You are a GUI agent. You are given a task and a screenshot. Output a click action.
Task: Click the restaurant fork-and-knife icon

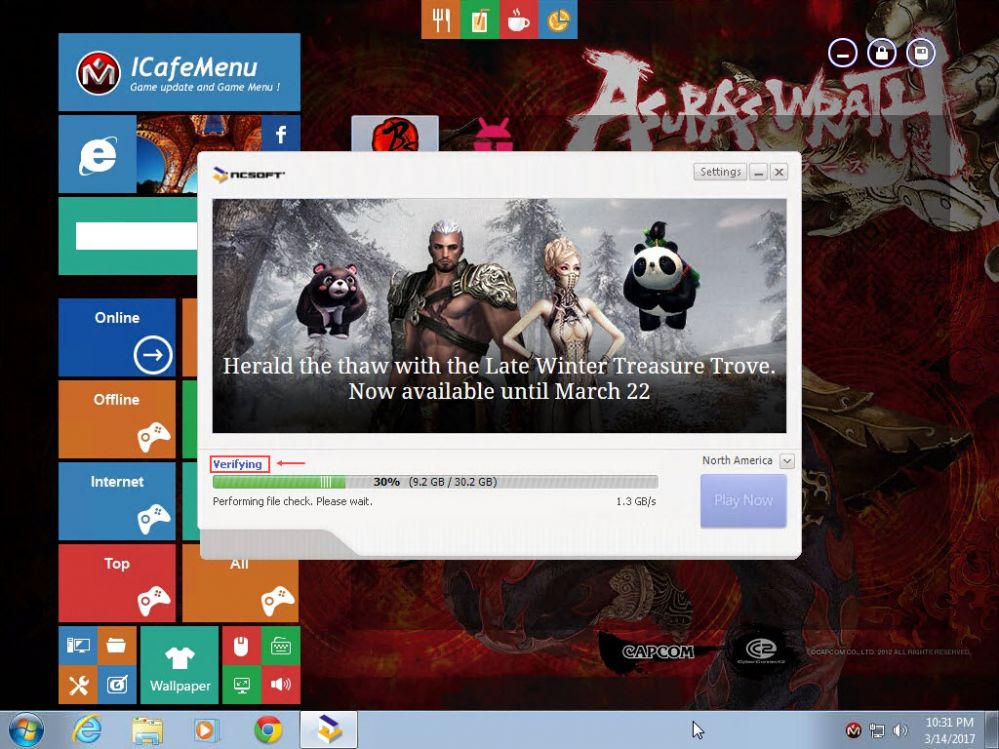(440, 20)
